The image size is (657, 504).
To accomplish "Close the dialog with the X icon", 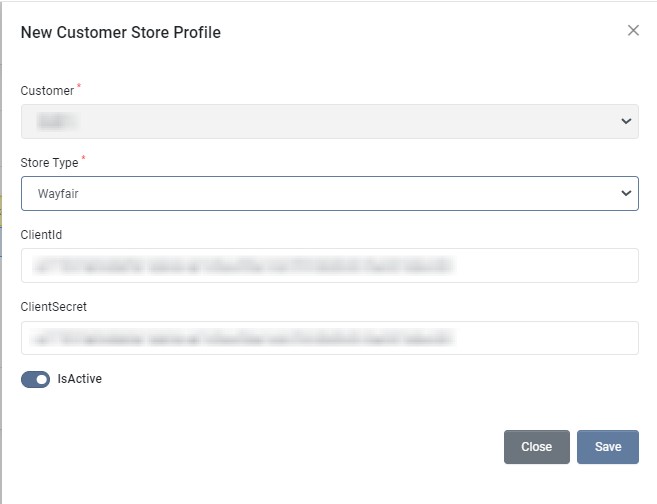I will (633, 31).
